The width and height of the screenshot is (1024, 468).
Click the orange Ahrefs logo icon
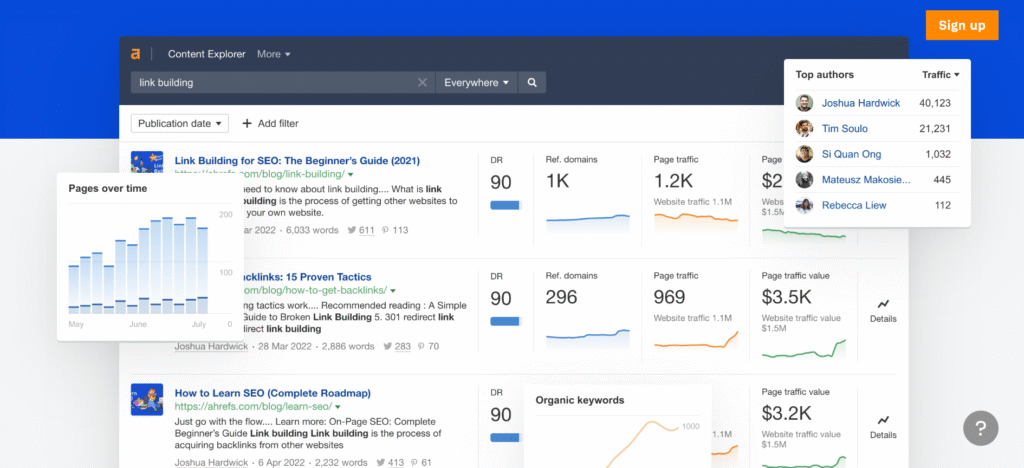point(135,54)
